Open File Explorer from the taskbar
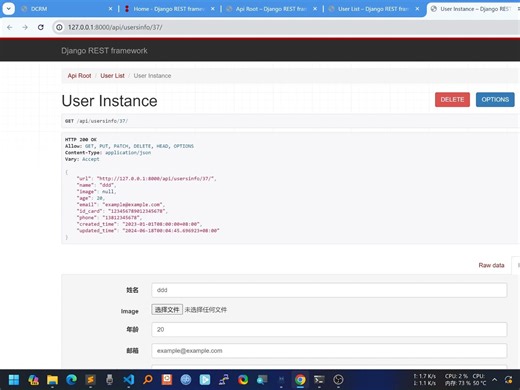The width and height of the screenshot is (520, 390). (x=52, y=380)
